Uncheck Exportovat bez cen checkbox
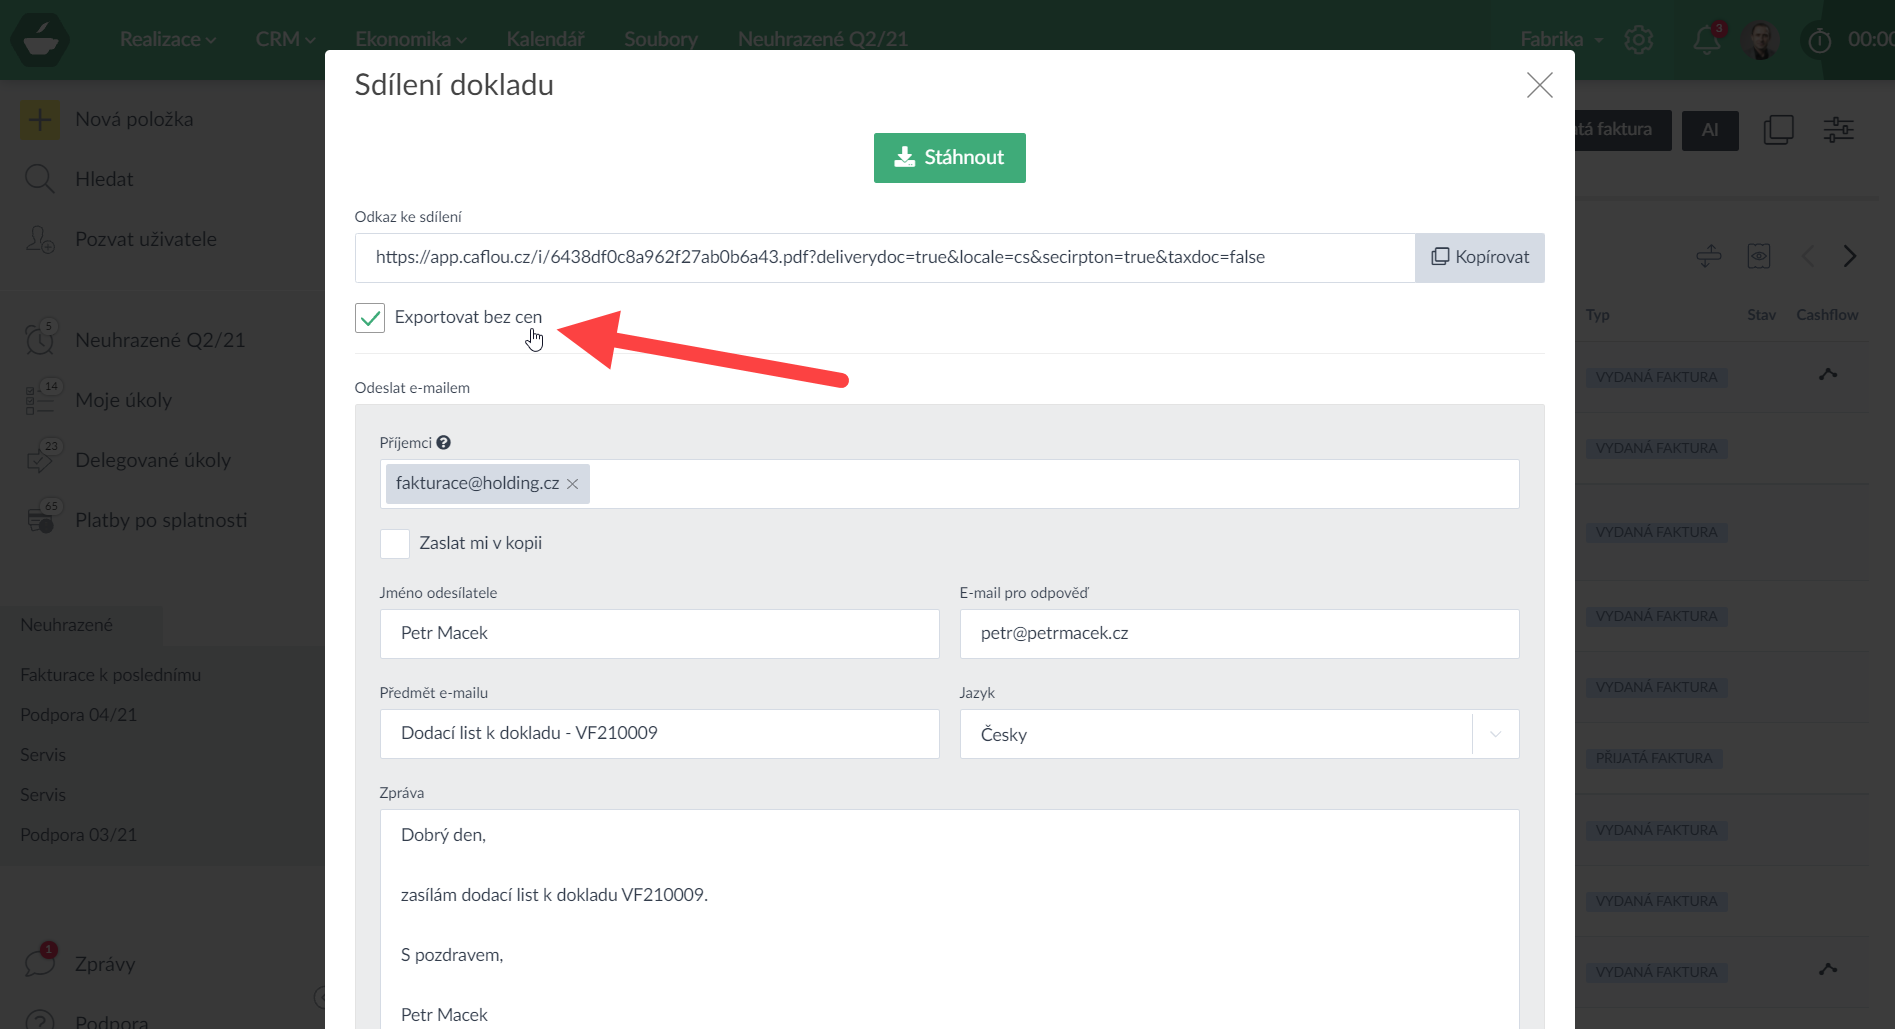 [x=370, y=318]
